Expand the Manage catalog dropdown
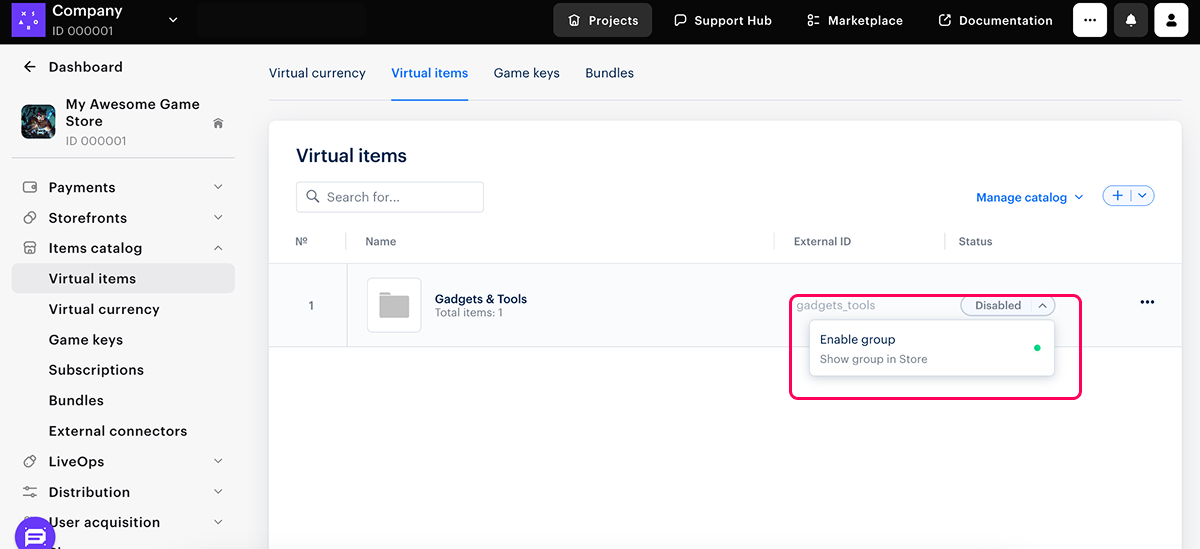Screen dimensions: 1200x549 click(1029, 198)
